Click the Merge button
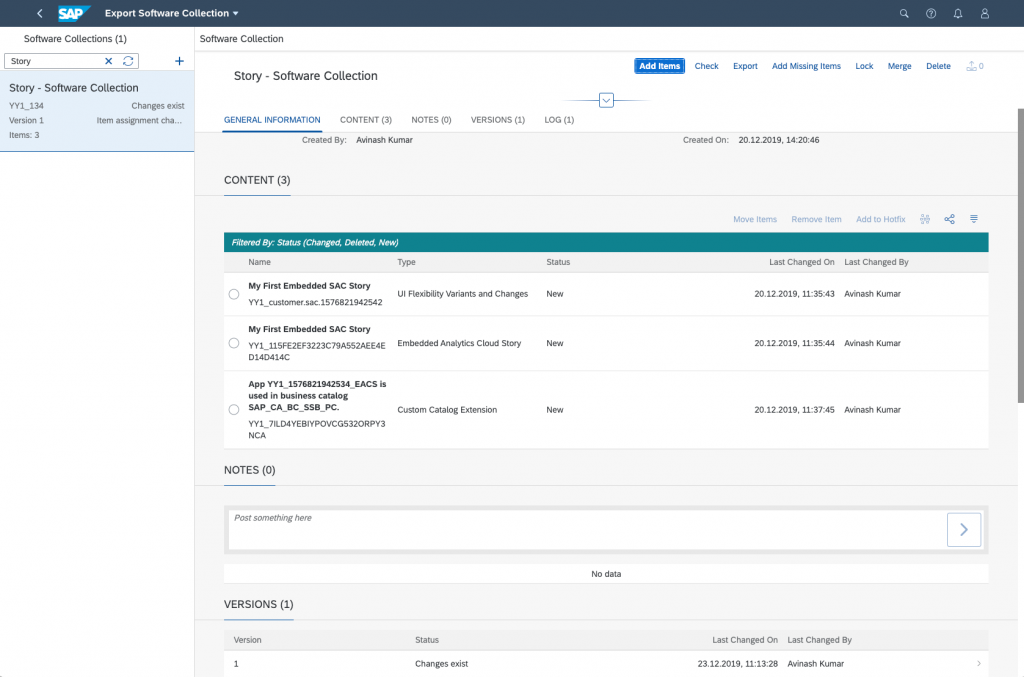 (x=899, y=66)
